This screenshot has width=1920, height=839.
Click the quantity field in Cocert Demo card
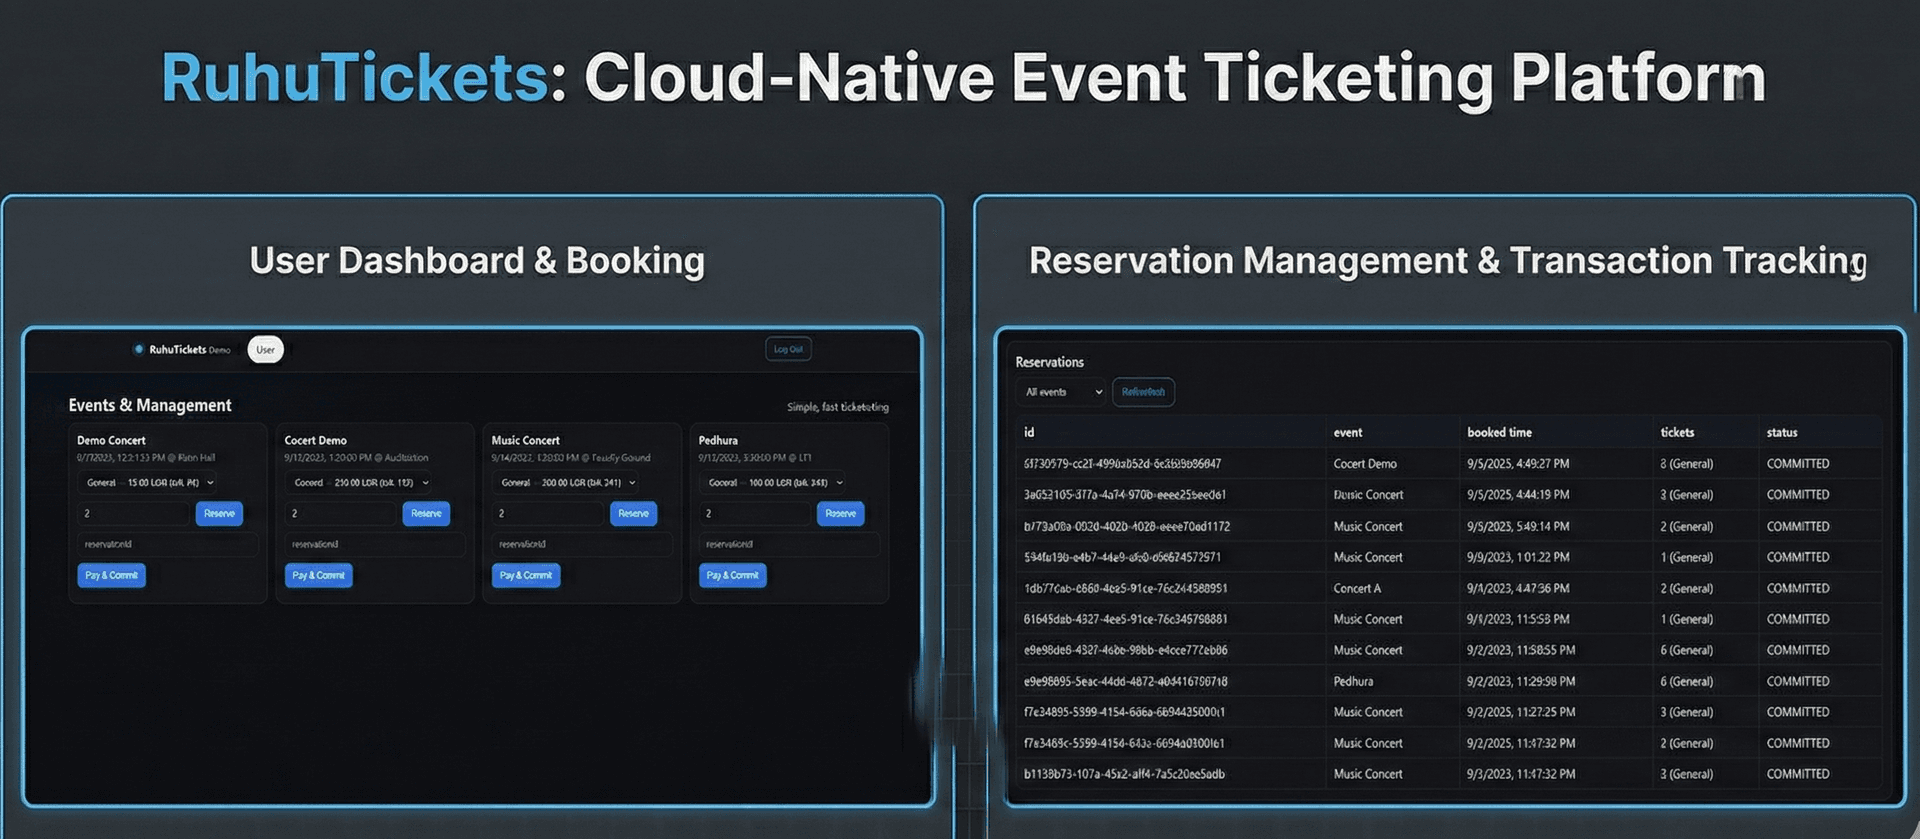pyautogui.click(x=340, y=513)
